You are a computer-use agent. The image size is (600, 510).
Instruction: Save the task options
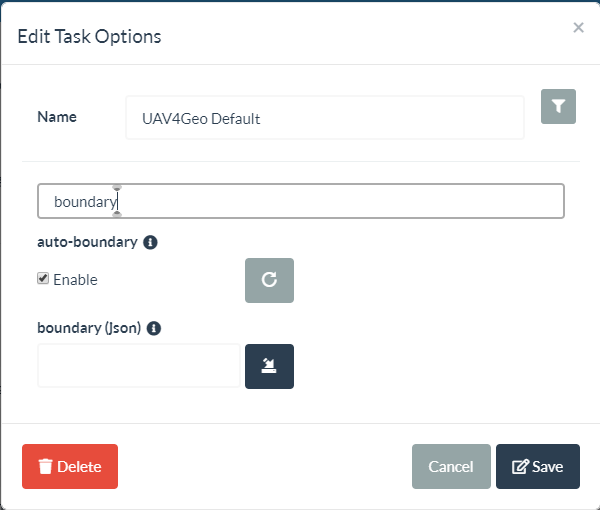(538, 467)
